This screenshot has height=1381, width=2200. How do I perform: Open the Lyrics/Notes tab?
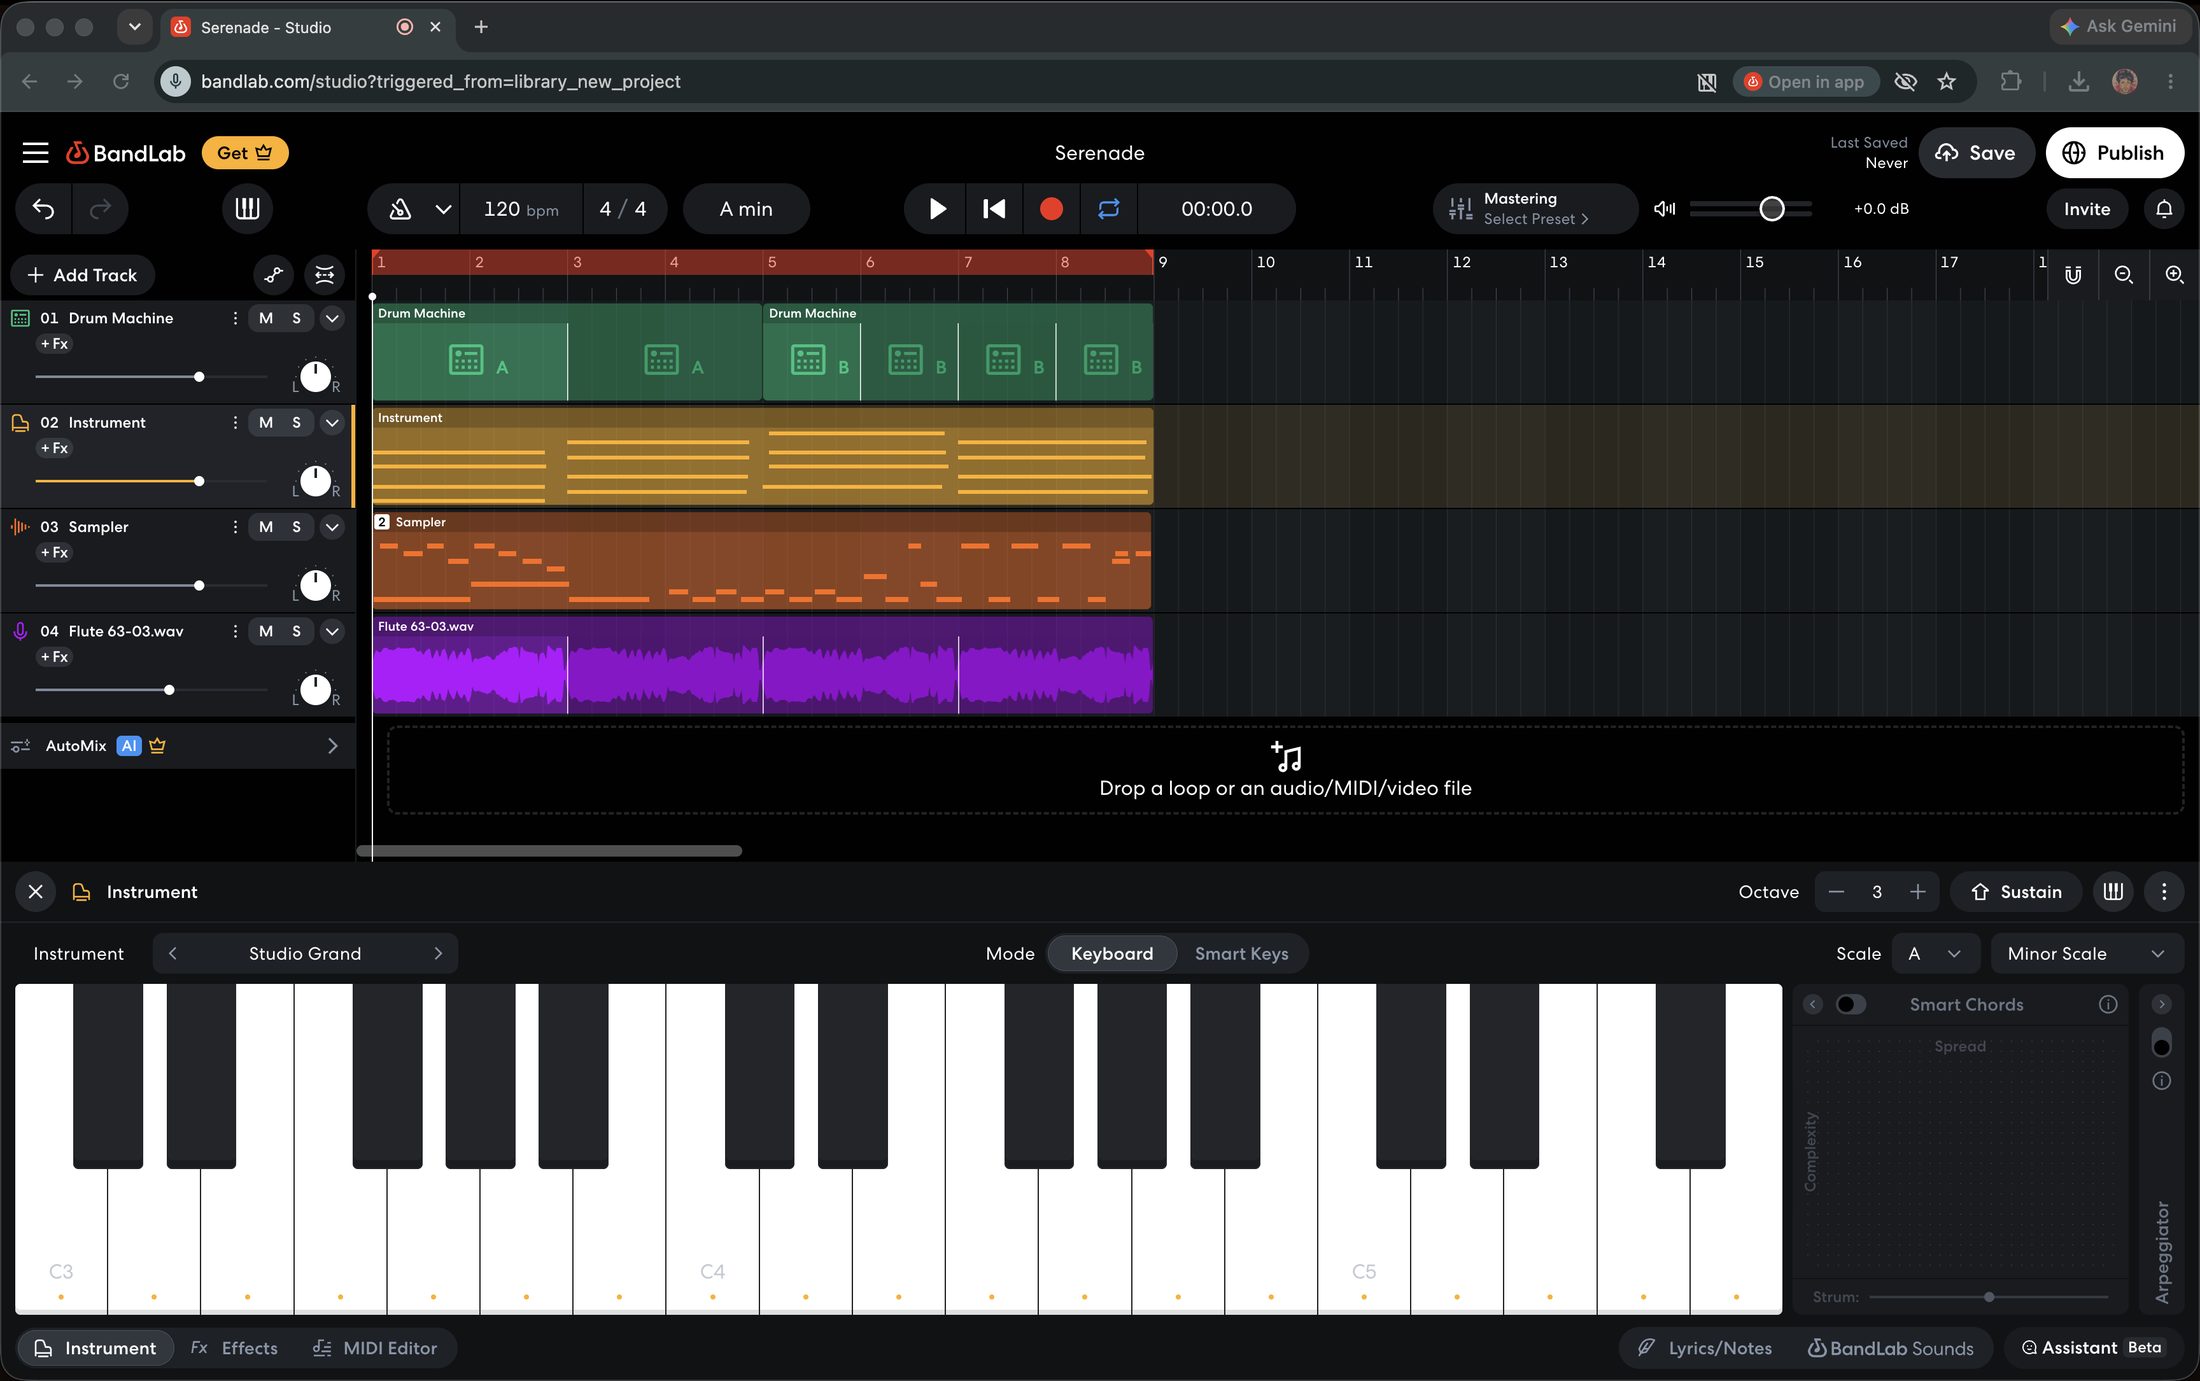point(1704,1347)
